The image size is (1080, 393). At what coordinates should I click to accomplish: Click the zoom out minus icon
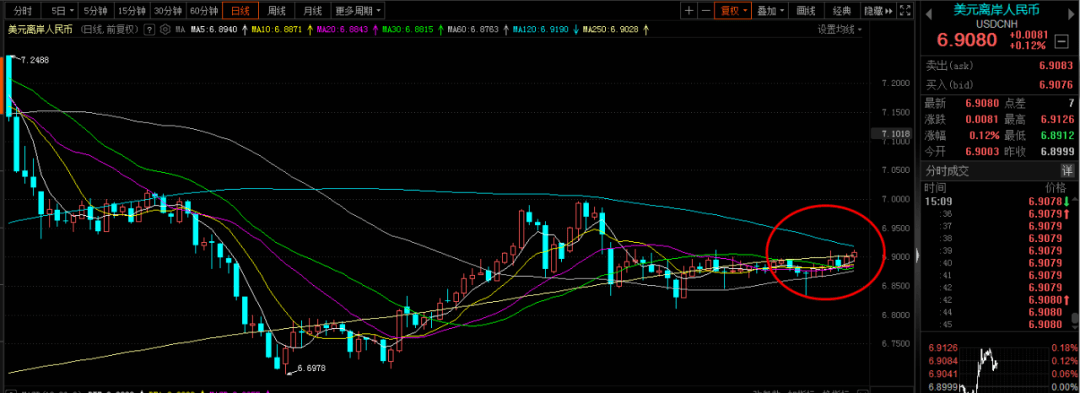coord(706,11)
